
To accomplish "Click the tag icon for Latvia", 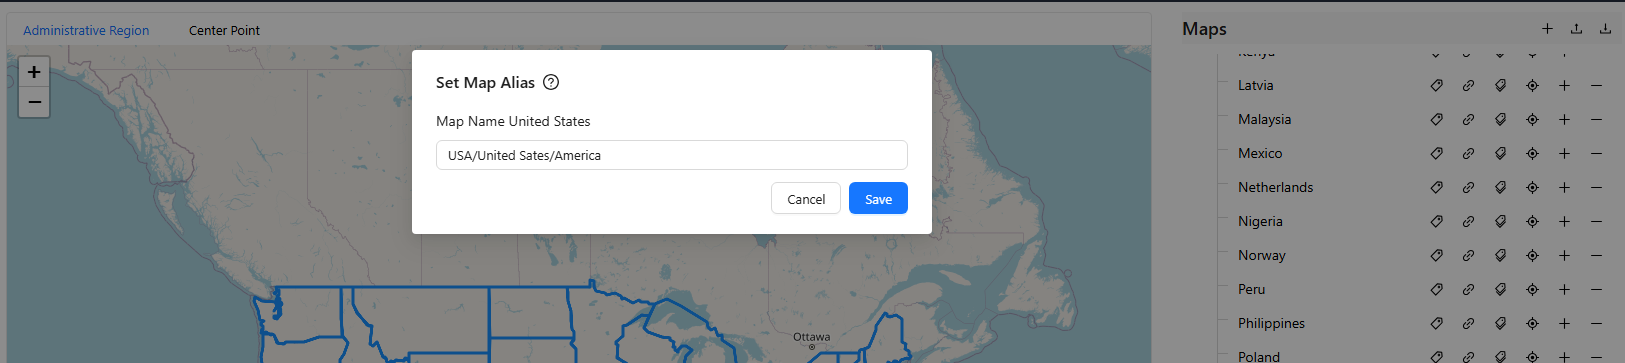I will point(1436,85).
